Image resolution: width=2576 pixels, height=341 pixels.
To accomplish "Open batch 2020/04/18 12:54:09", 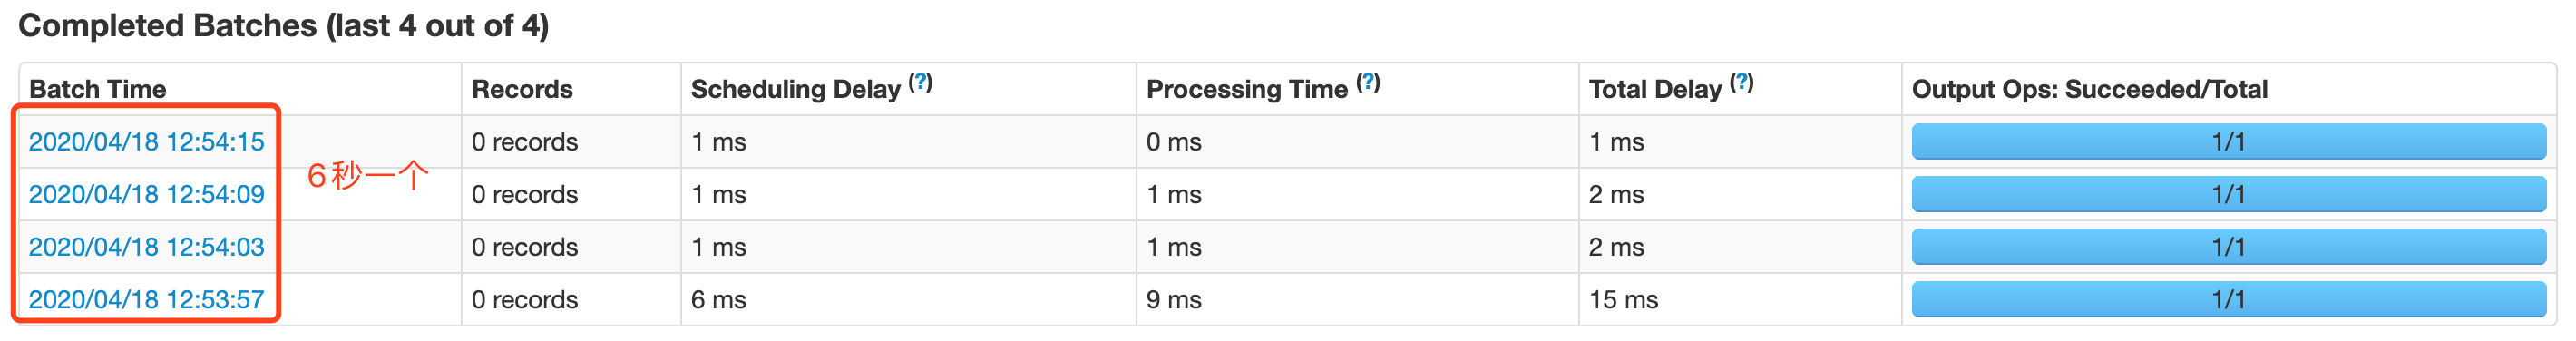I will 146,194.
